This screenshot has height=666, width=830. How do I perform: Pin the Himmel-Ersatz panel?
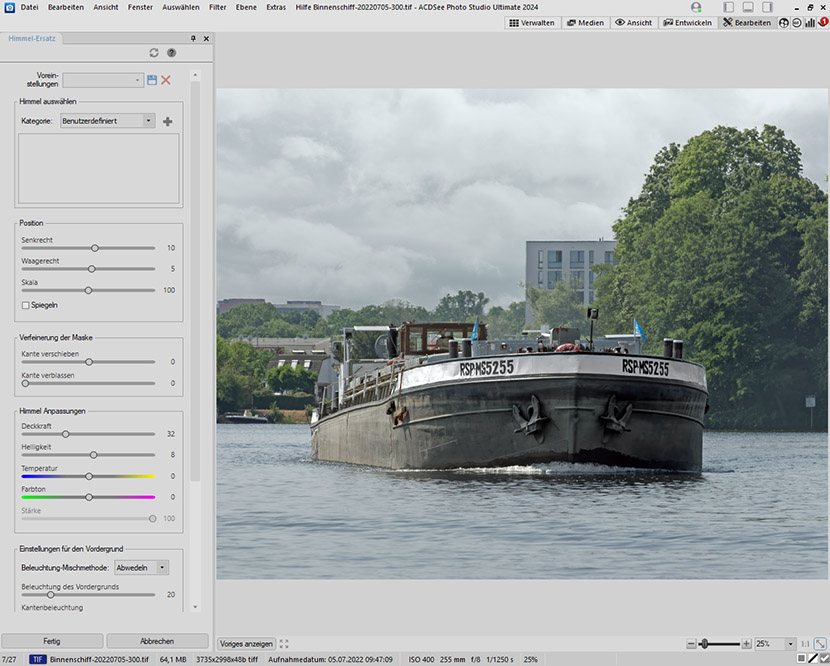(x=193, y=39)
